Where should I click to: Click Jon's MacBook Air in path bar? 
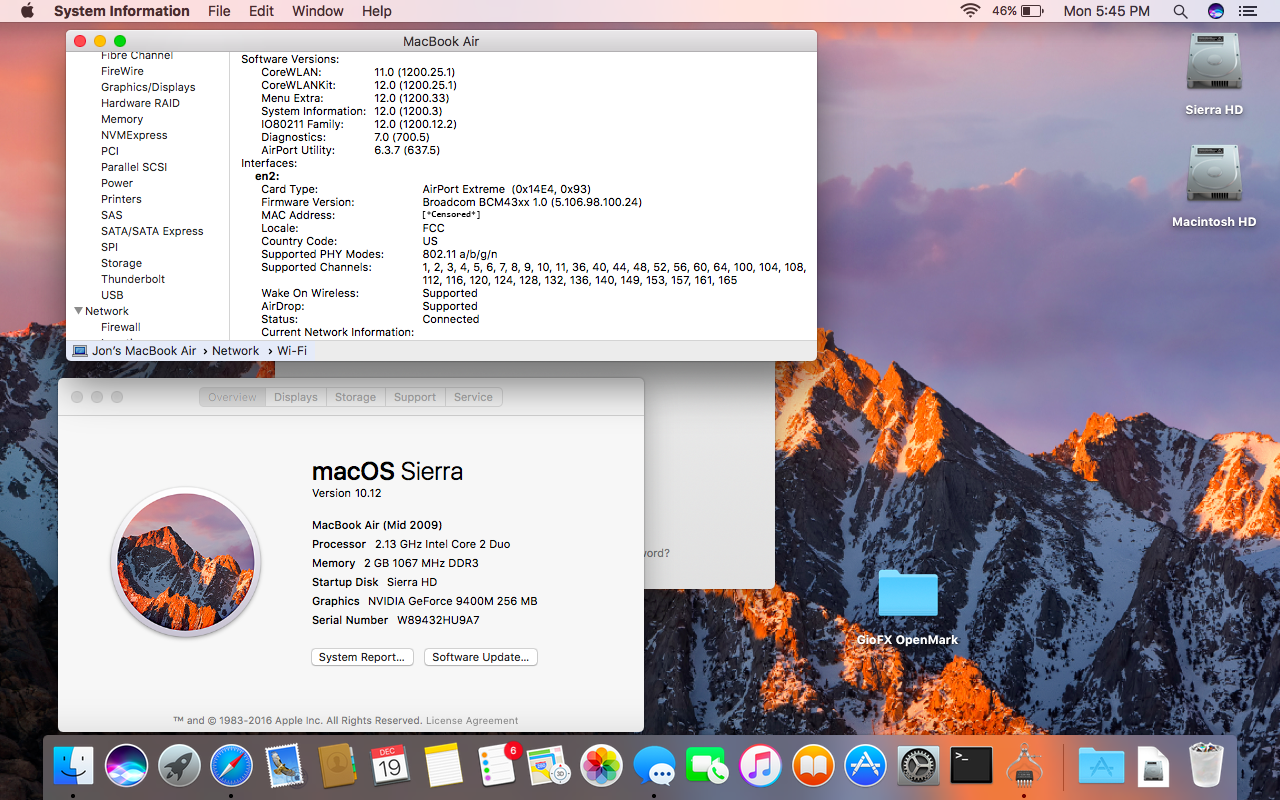pyautogui.click(x=134, y=351)
